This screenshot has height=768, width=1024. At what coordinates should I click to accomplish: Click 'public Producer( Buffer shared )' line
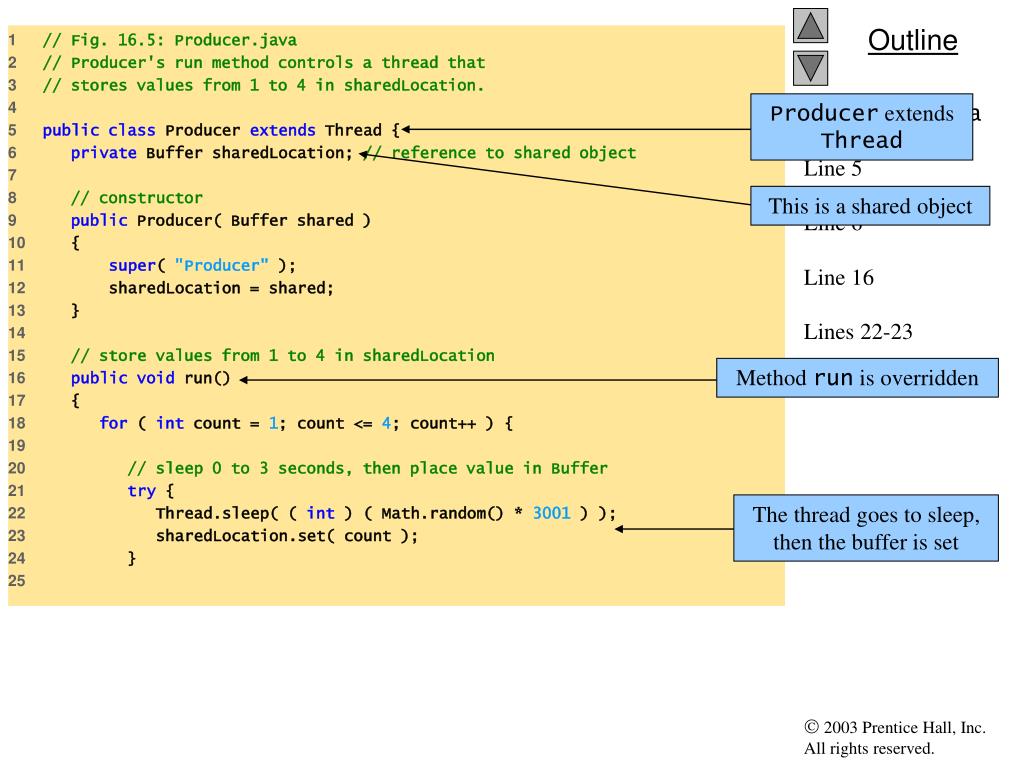[221, 221]
